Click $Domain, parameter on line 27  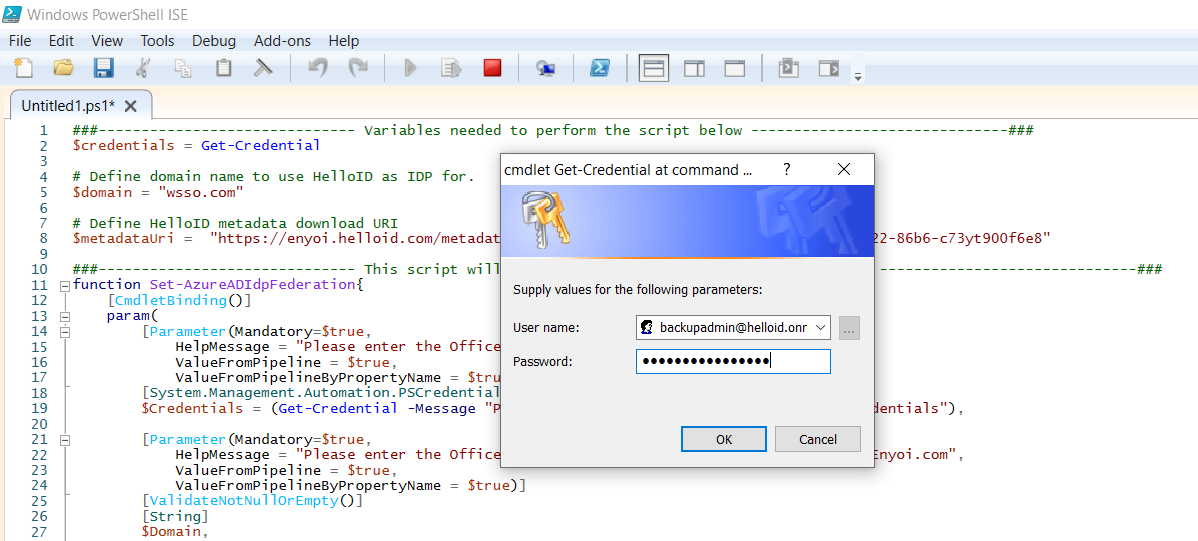[175, 532]
